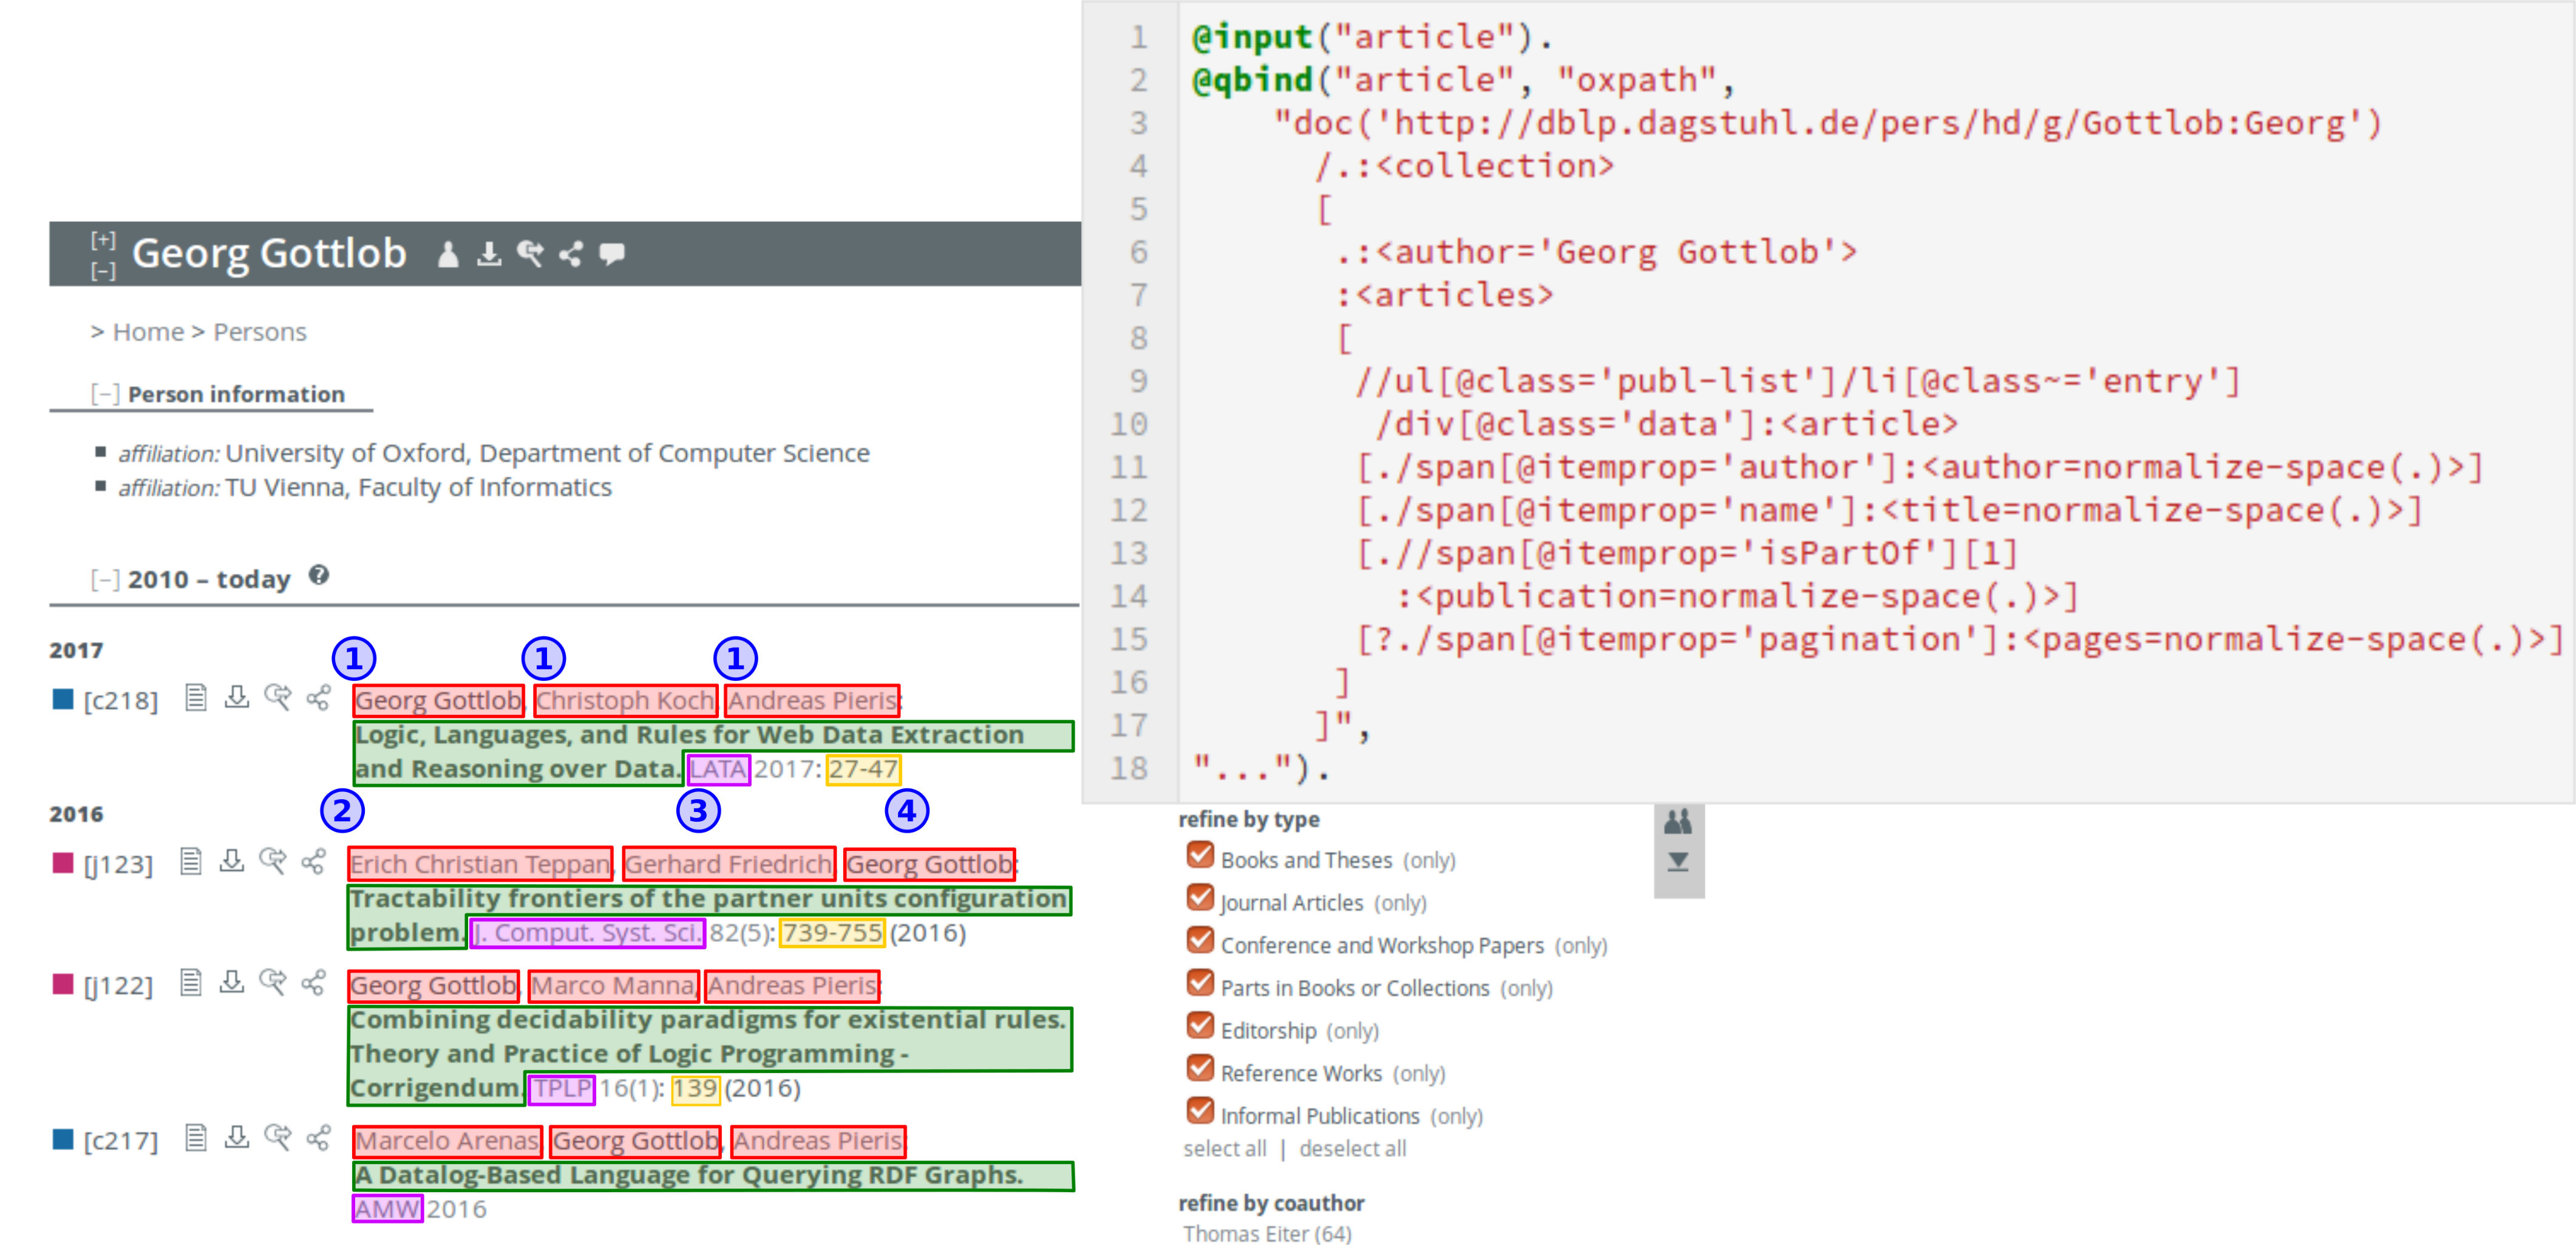Click share icon for entry c217
The width and height of the screenshot is (2576, 1245).
(x=318, y=1137)
